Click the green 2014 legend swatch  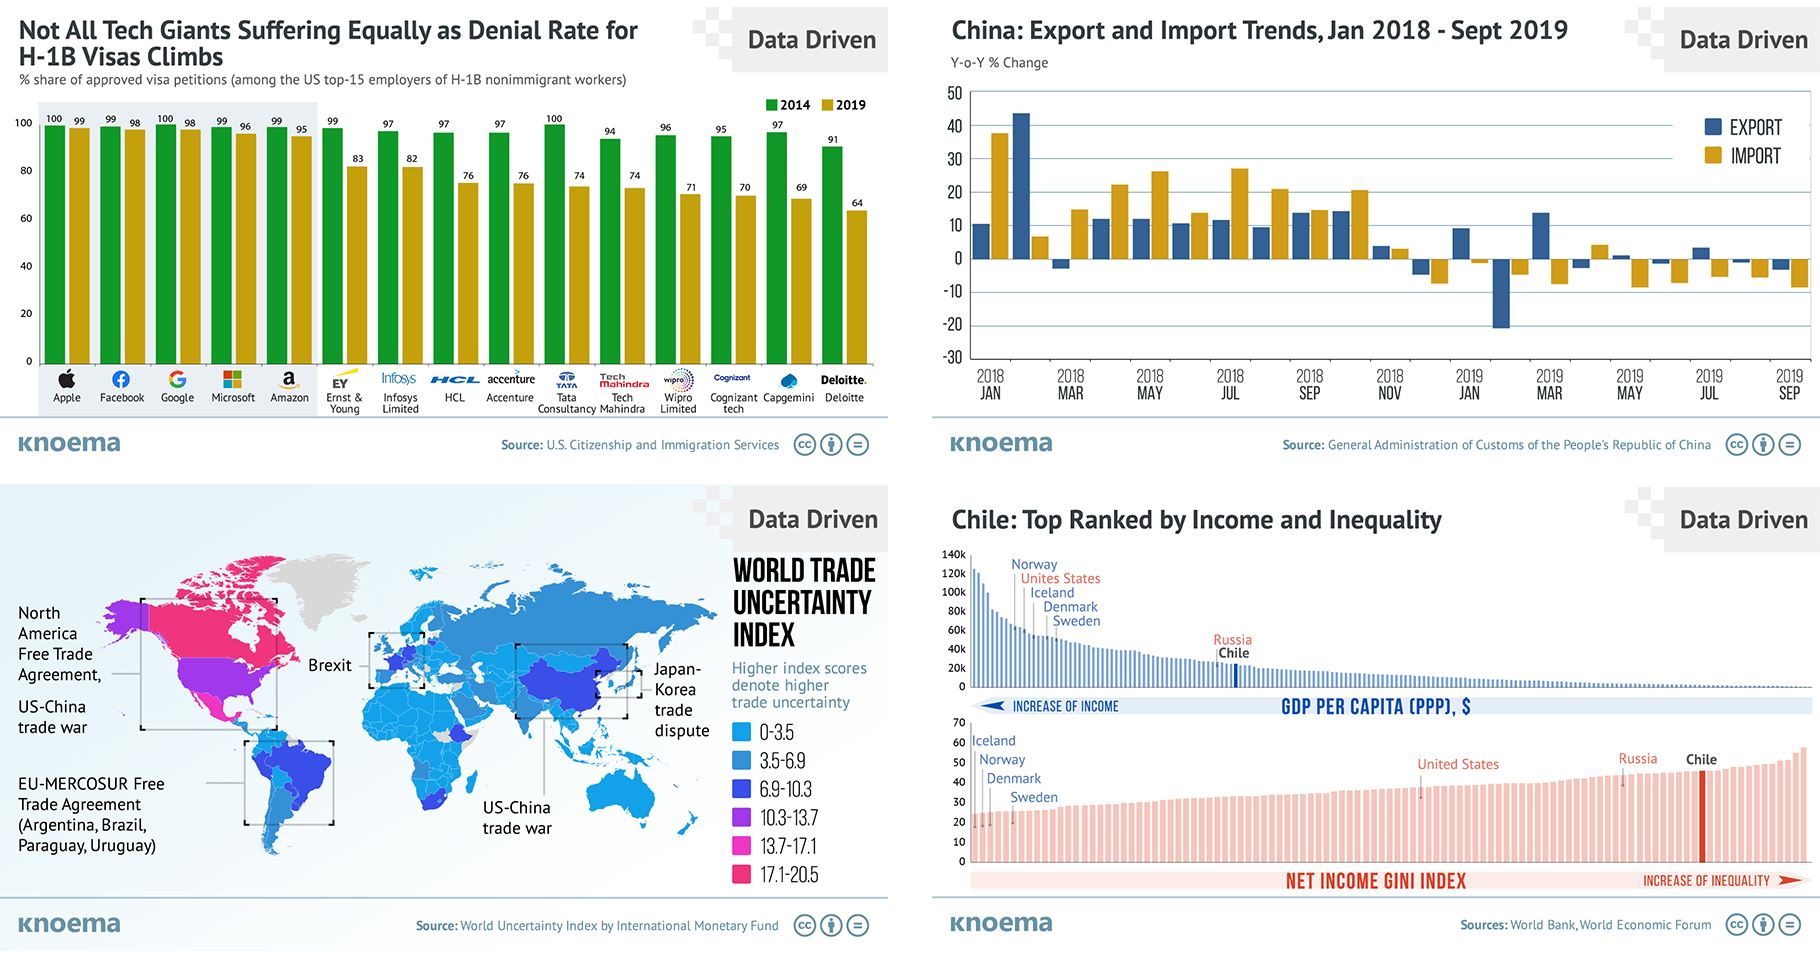[x=772, y=105]
